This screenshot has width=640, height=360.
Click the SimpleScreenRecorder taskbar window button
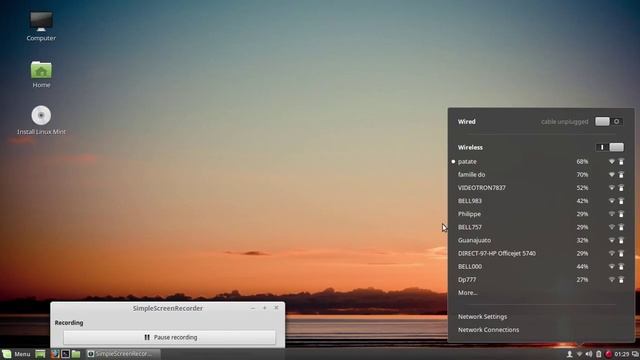[123, 354]
